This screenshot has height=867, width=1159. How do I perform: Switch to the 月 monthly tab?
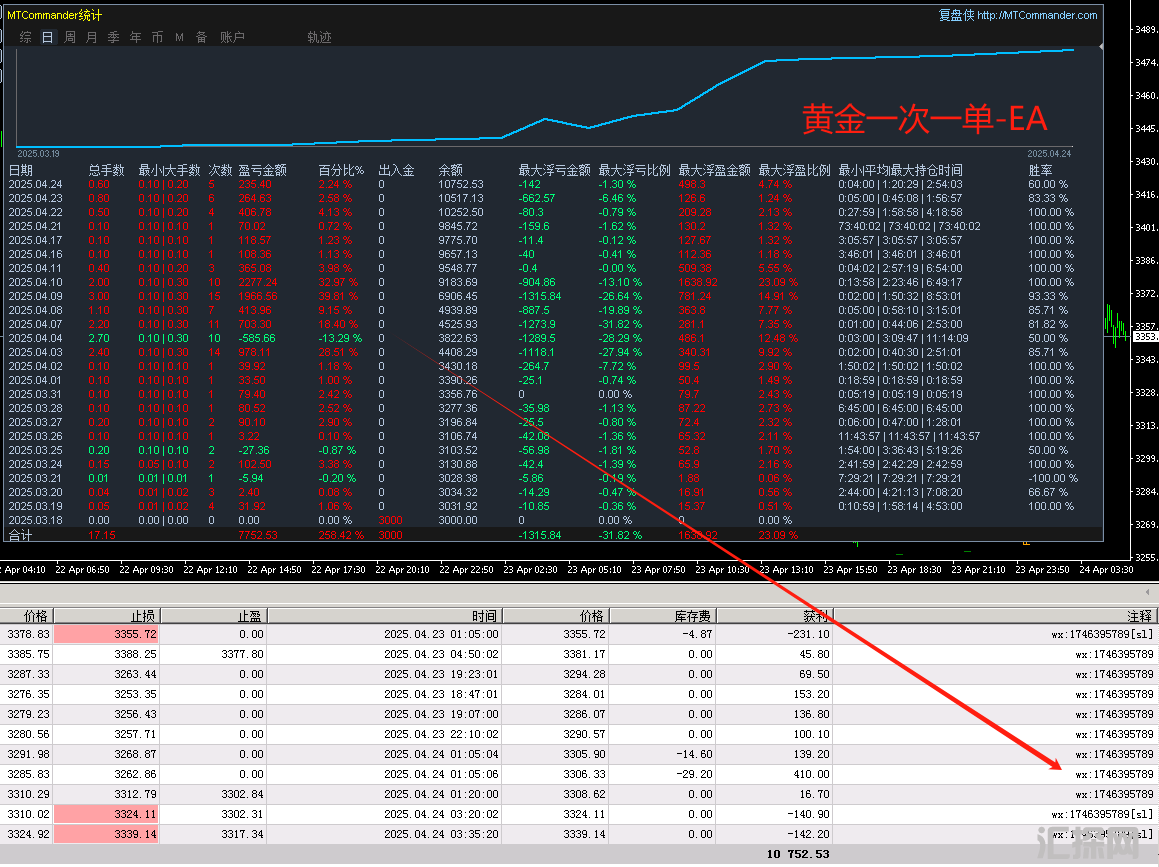[x=92, y=37]
